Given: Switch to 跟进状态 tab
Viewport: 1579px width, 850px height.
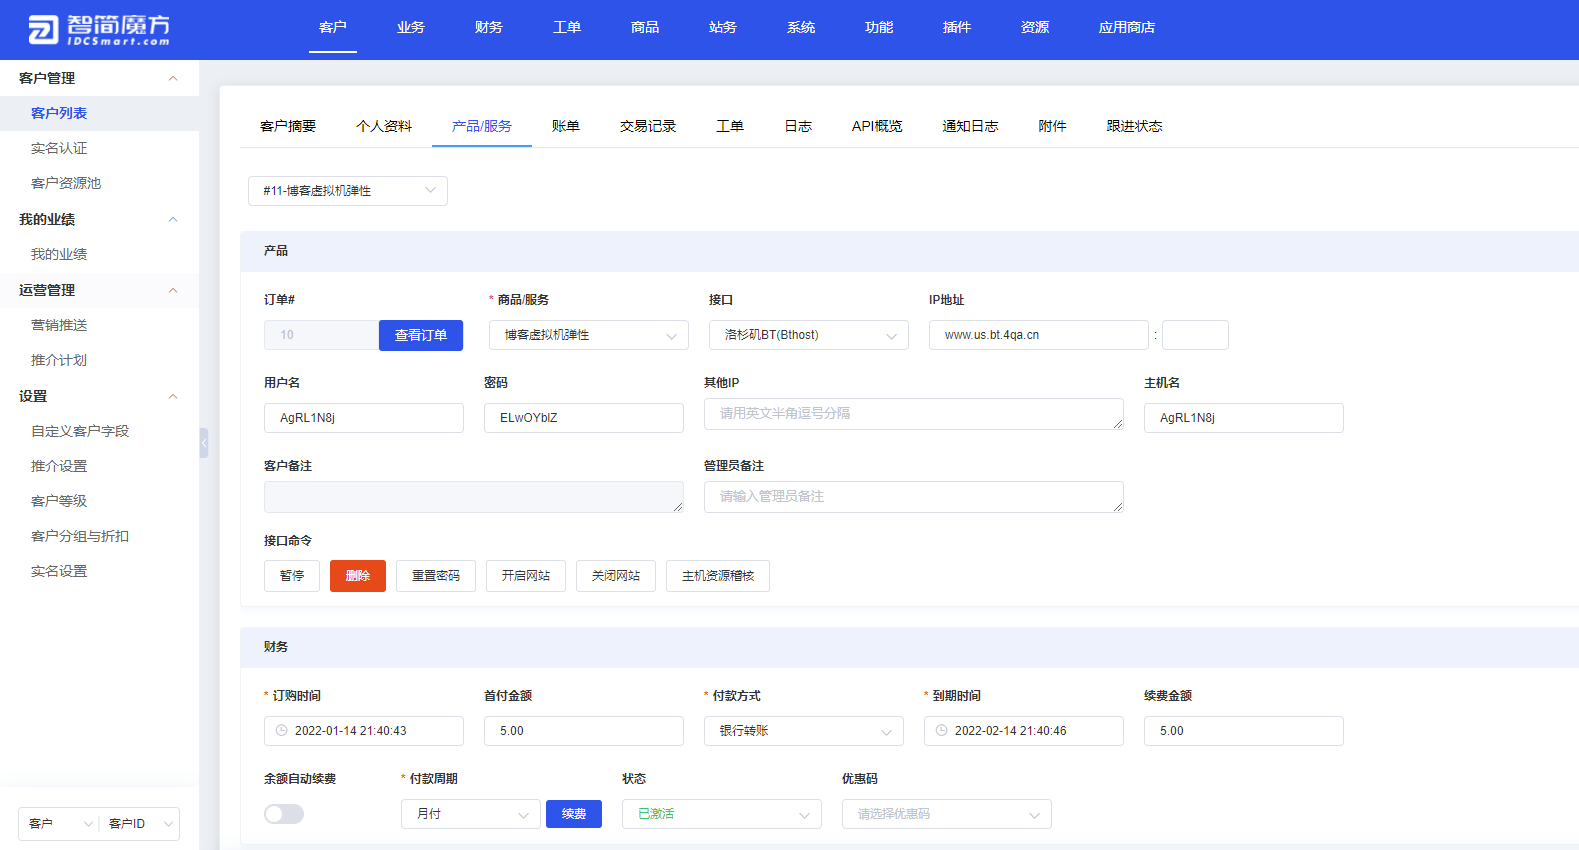Looking at the screenshot, I should pyautogui.click(x=1134, y=126).
